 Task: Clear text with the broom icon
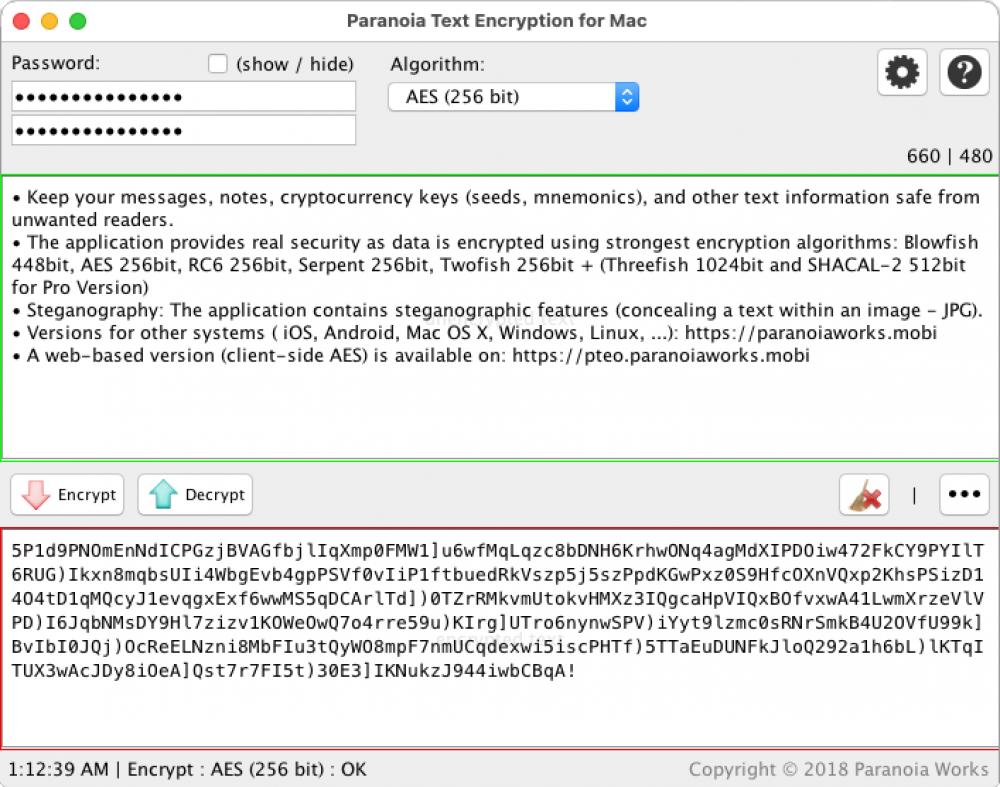[863, 494]
